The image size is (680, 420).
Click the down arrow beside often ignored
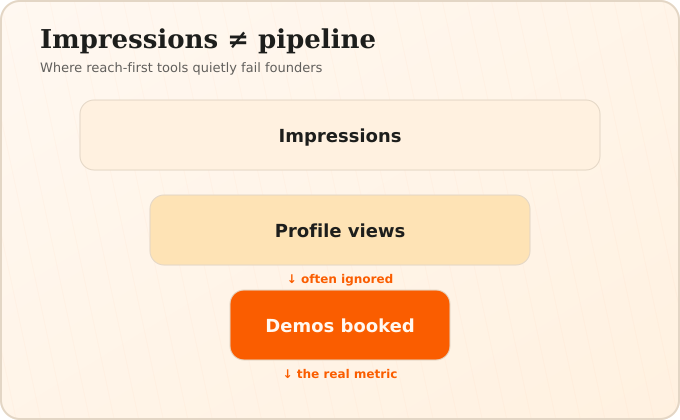292,279
